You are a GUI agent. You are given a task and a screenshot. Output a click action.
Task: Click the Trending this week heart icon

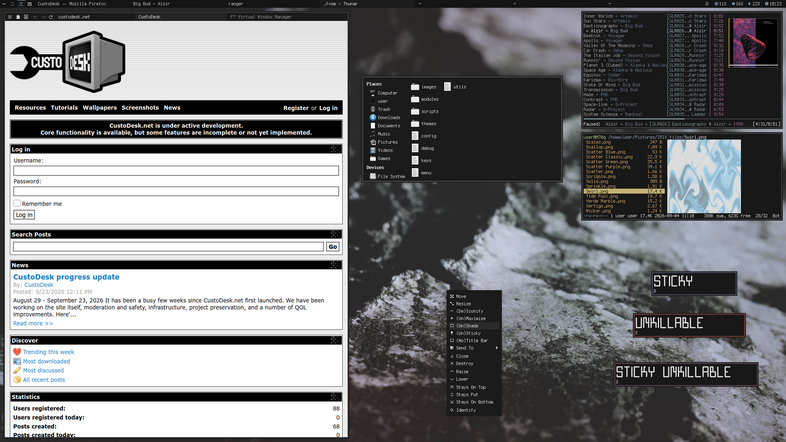tap(17, 352)
